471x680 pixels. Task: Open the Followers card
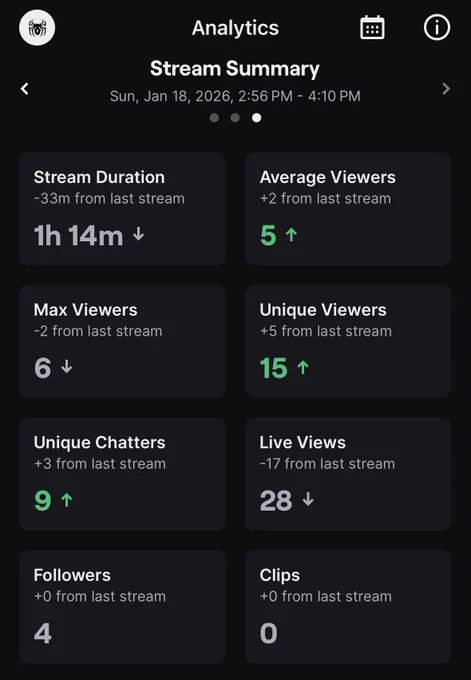(x=122, y=607)
